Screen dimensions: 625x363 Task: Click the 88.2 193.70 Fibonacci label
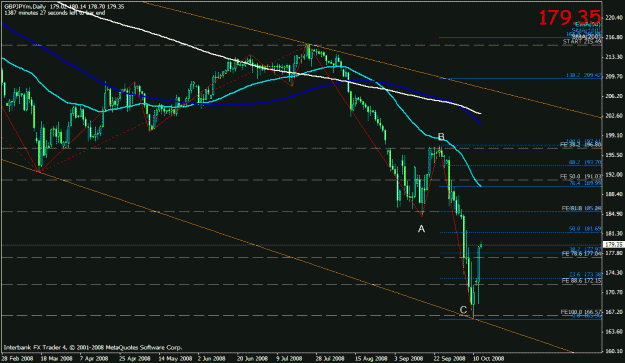coord(585,162)
